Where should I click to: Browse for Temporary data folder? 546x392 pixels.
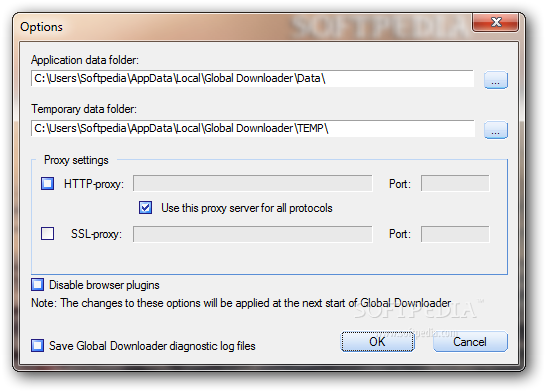click(x=496, y=130)
